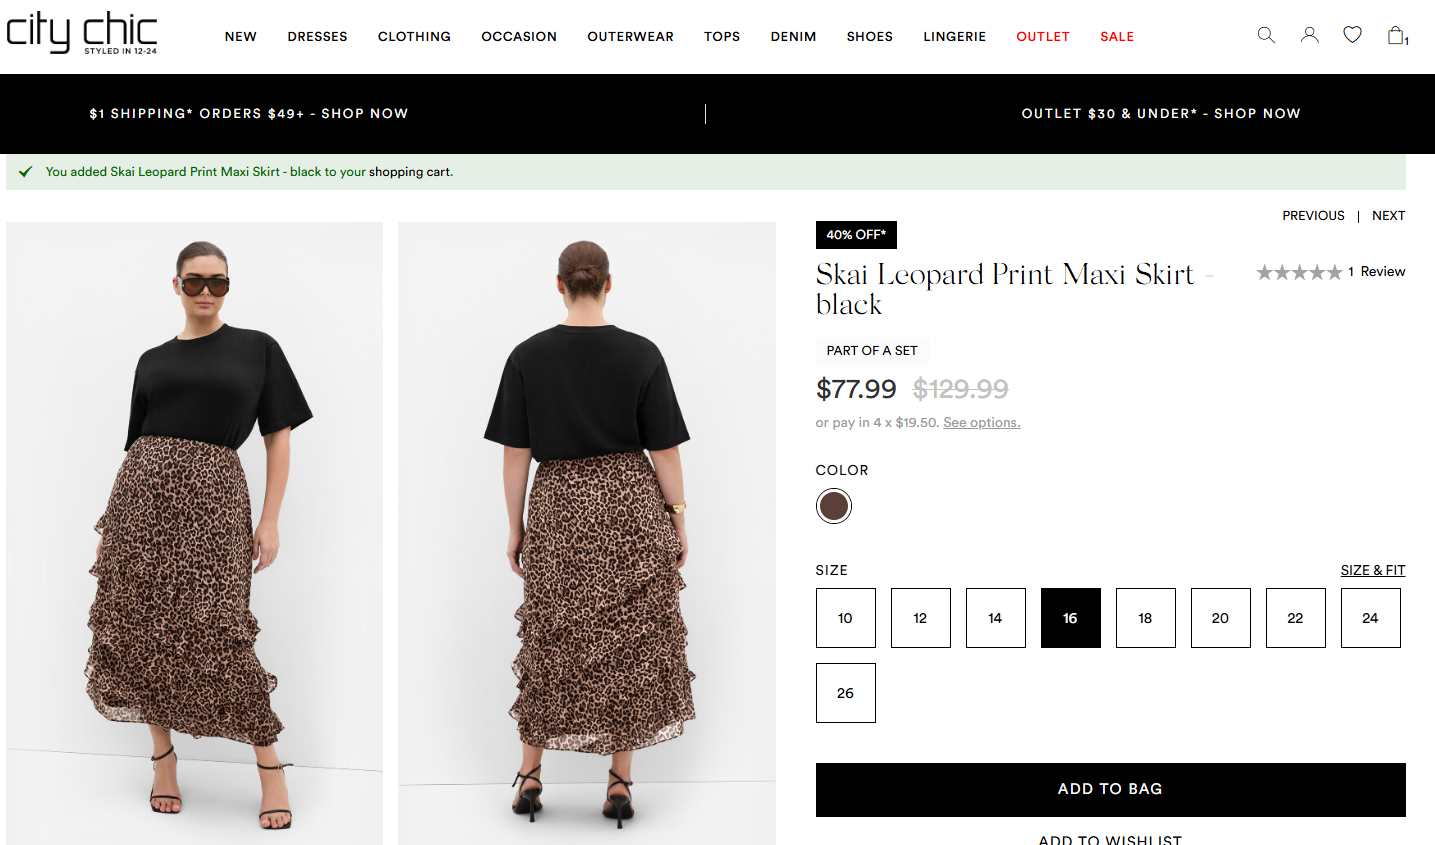Select the brown color swatch

833,506
